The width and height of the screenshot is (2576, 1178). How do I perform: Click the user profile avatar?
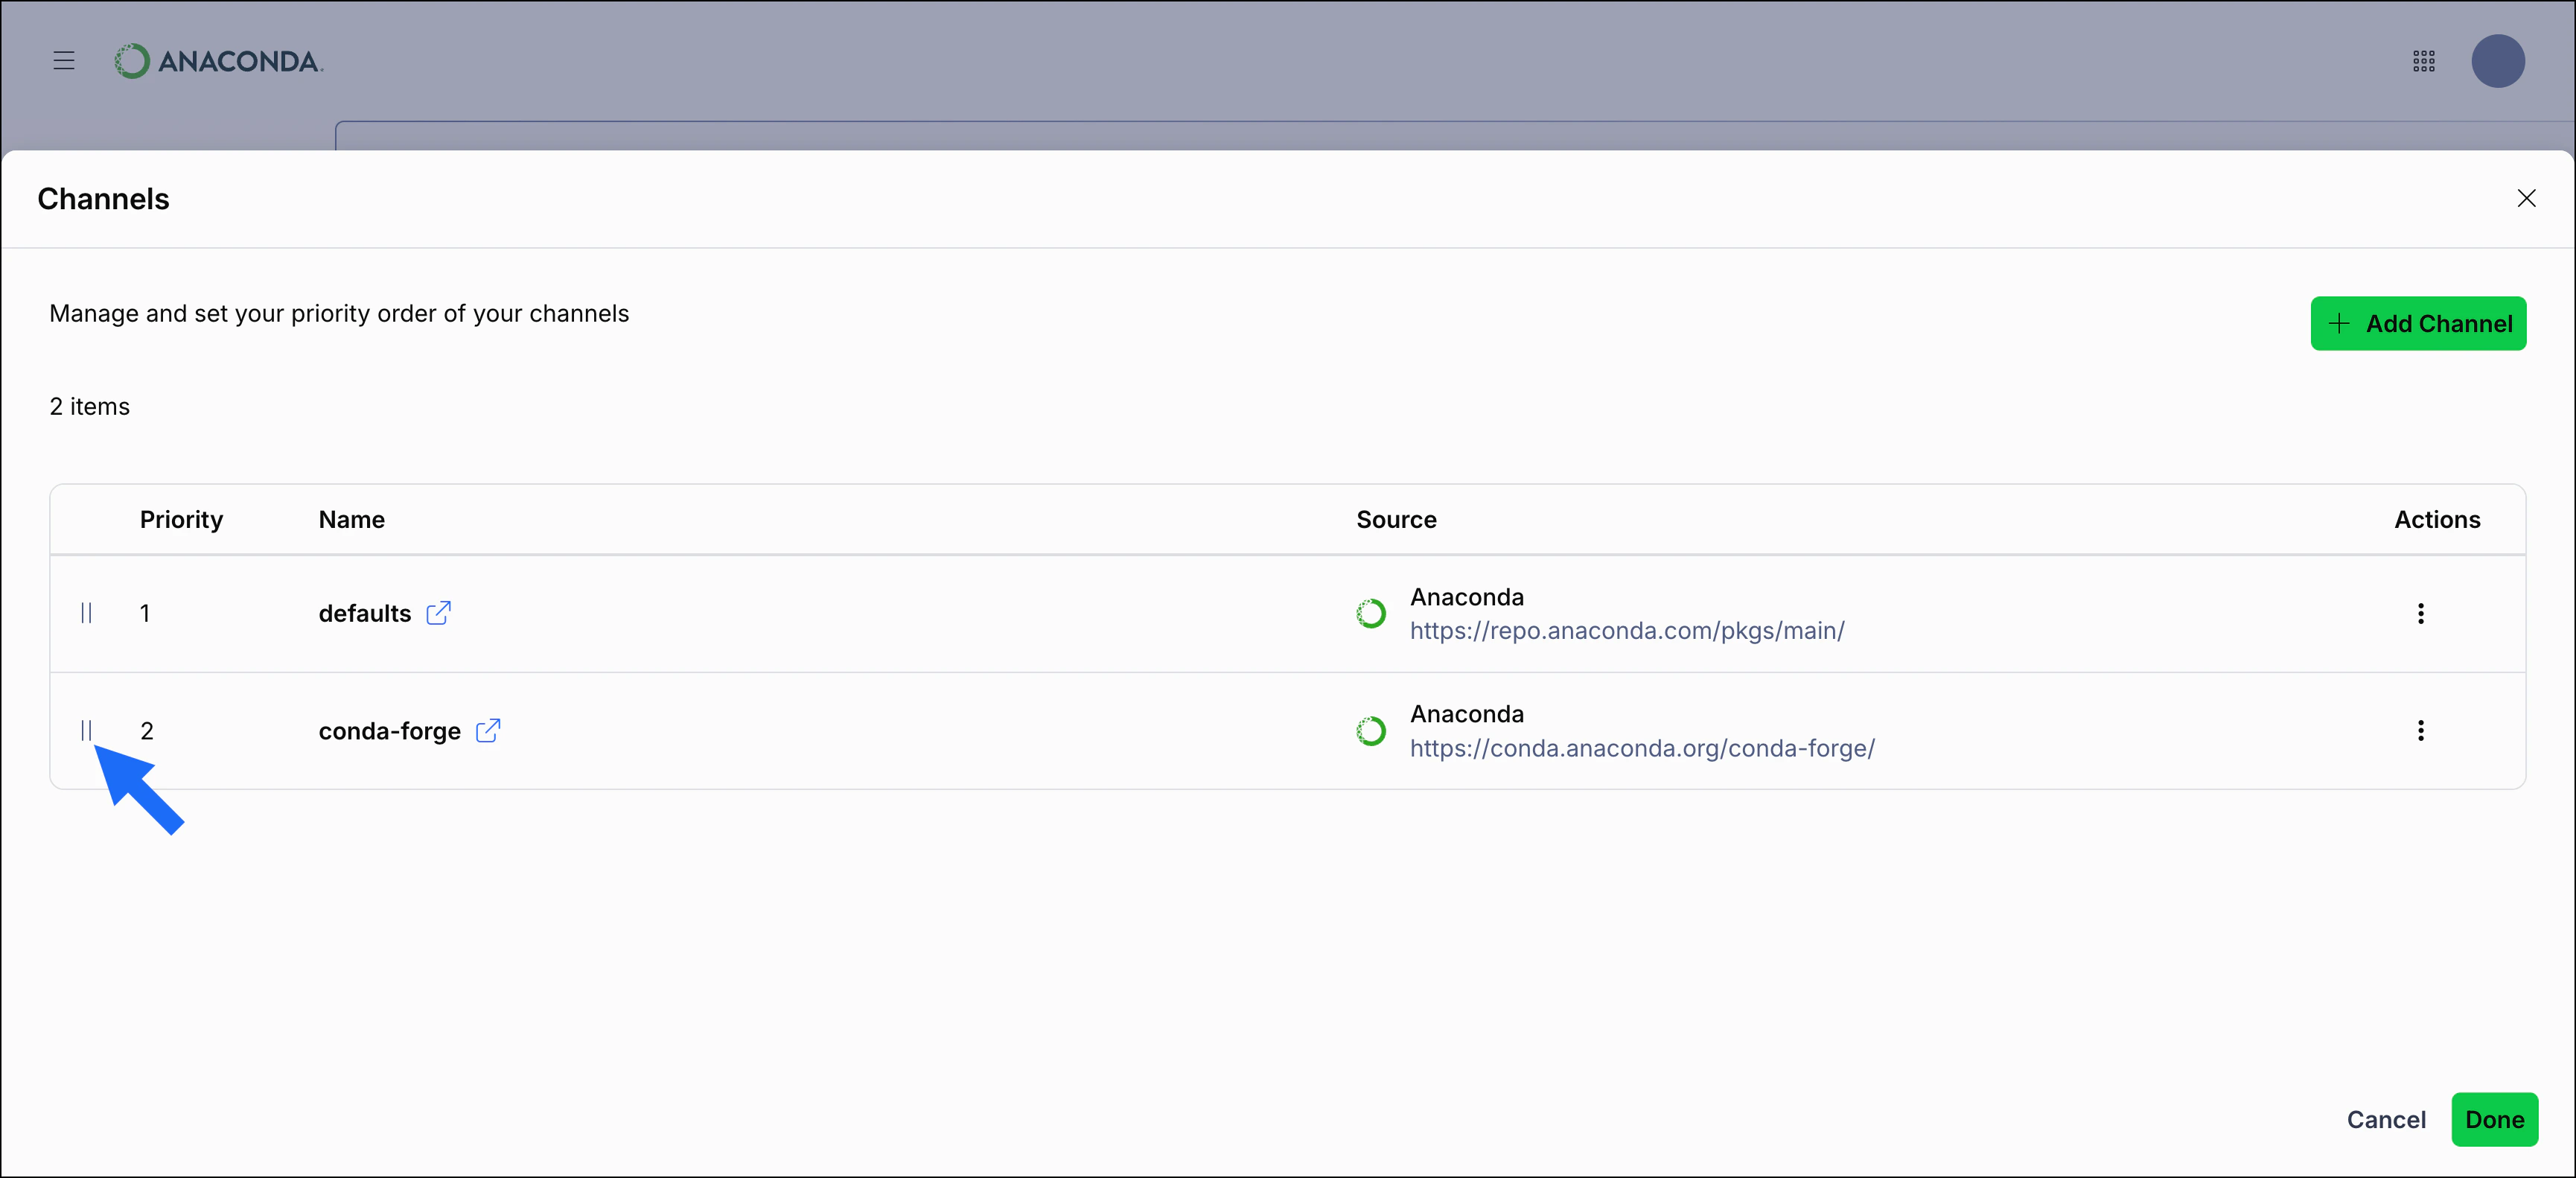(2498, 61)
